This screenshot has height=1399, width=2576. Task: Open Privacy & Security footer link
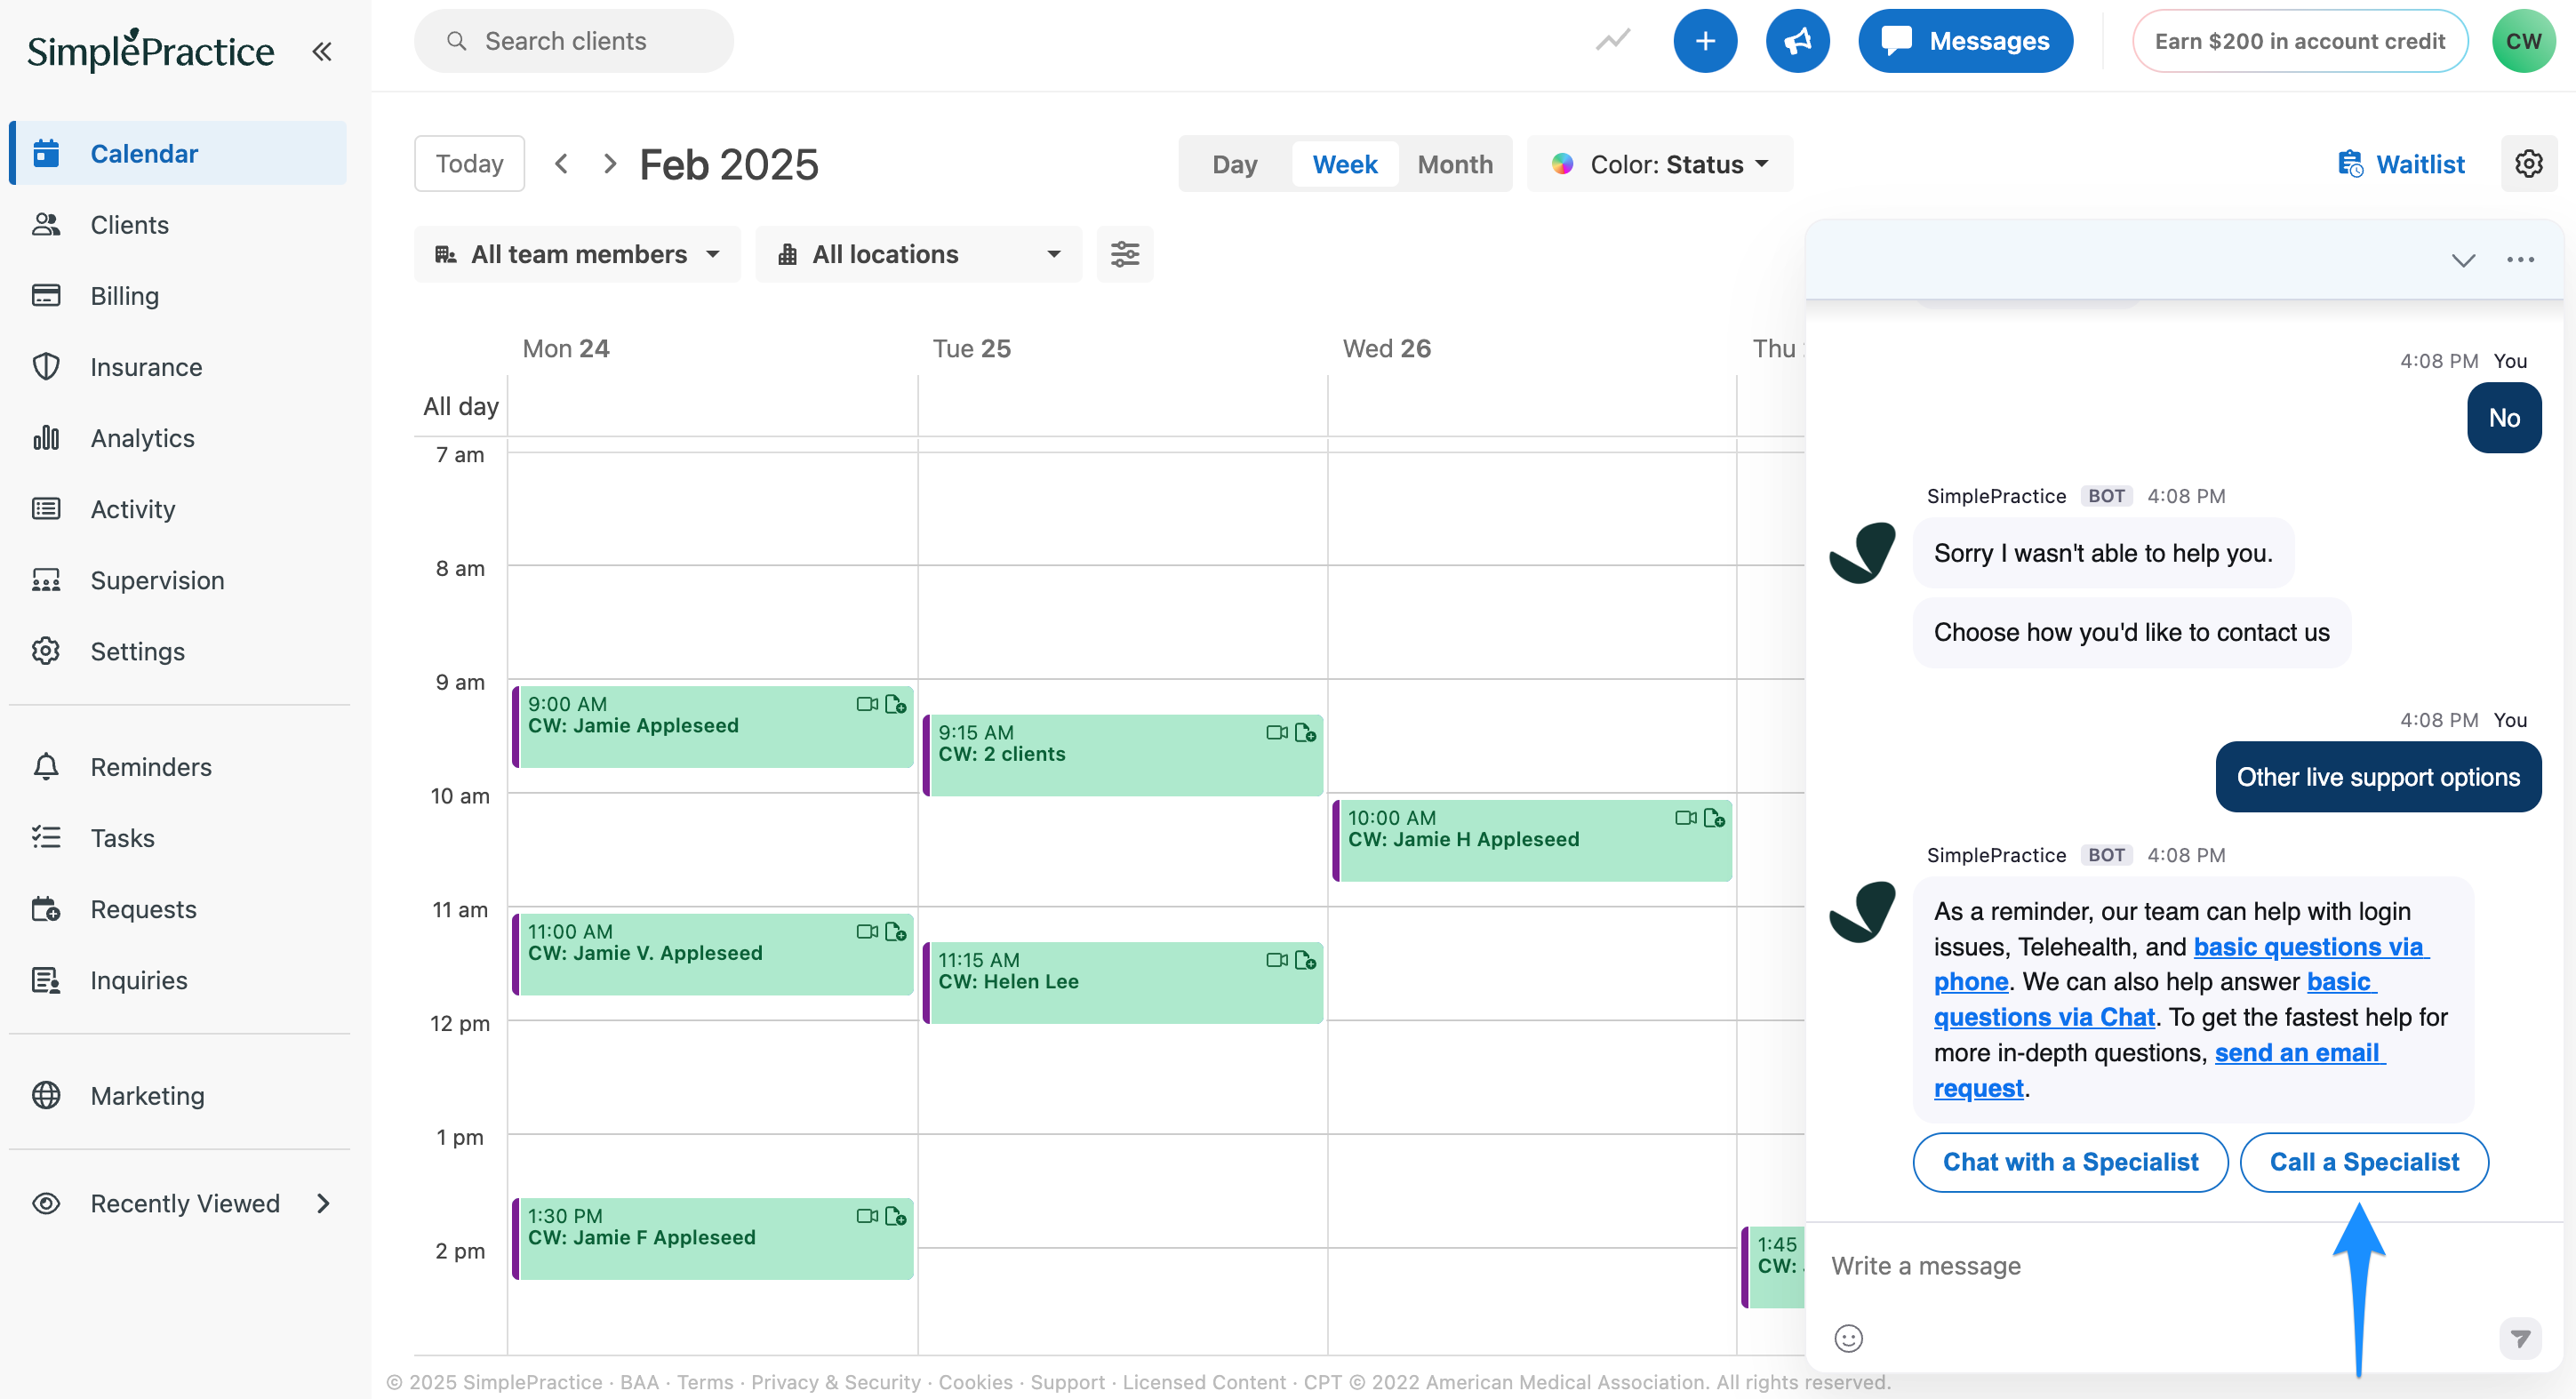(x=836, y=1382)
